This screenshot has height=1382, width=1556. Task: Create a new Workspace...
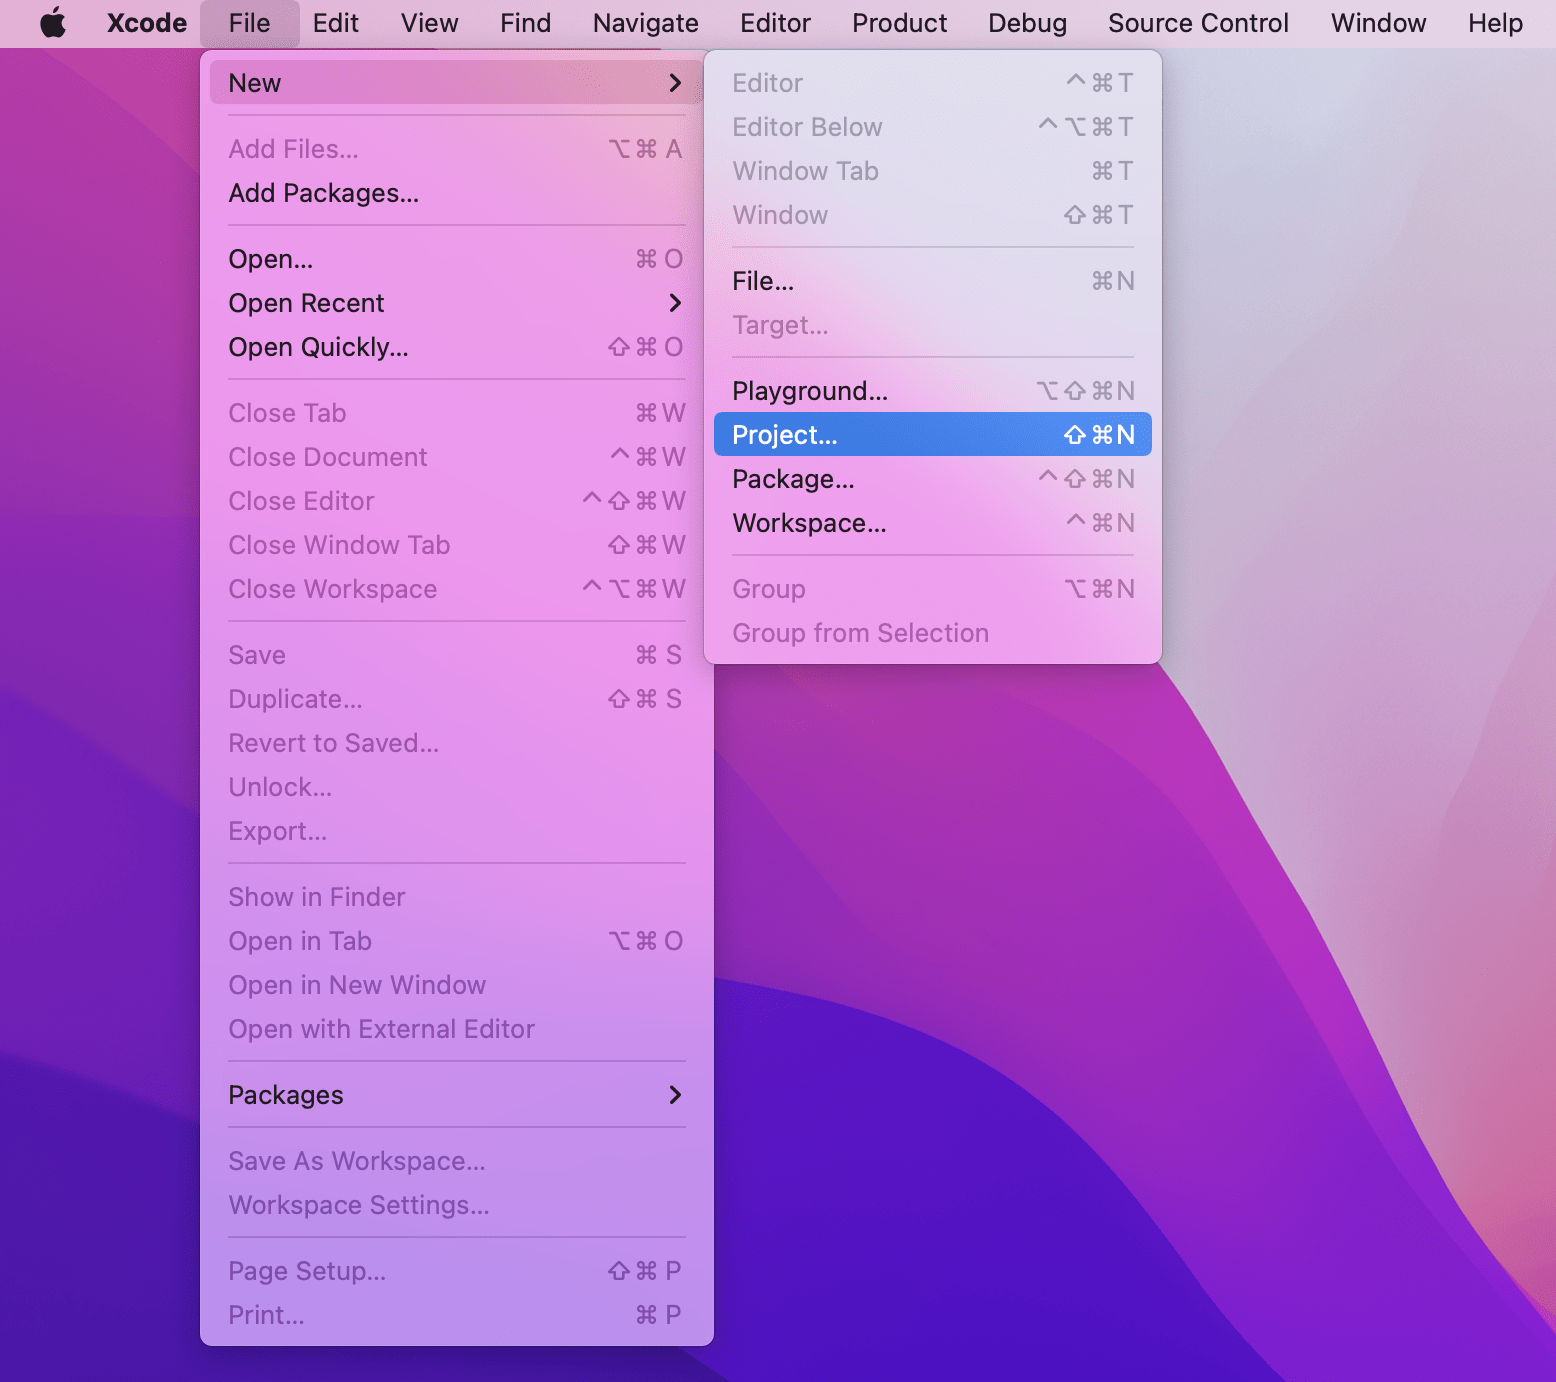tap(933, 523)
